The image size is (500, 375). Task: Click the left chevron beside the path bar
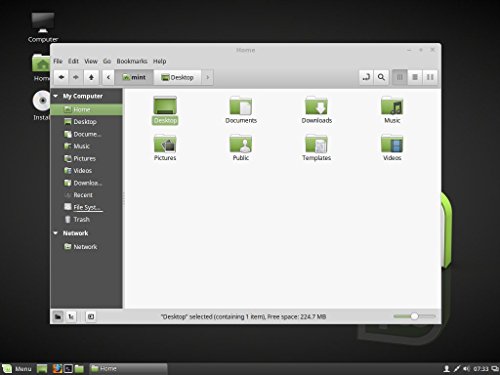click(108, 77)
